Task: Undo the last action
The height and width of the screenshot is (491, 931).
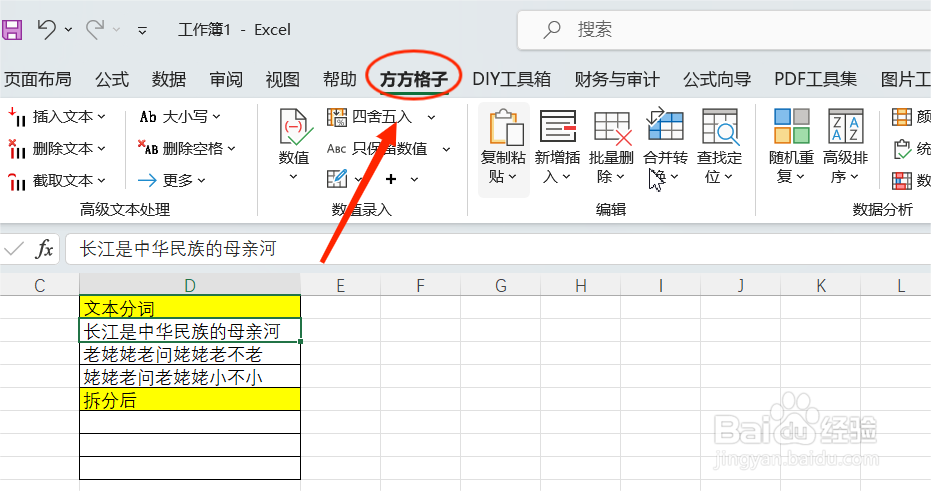Action: pyautogui.click(x=46, y=29)
